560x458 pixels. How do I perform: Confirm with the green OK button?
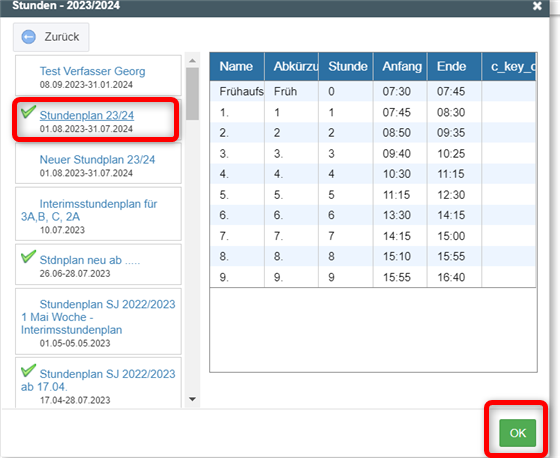[518, 433]
